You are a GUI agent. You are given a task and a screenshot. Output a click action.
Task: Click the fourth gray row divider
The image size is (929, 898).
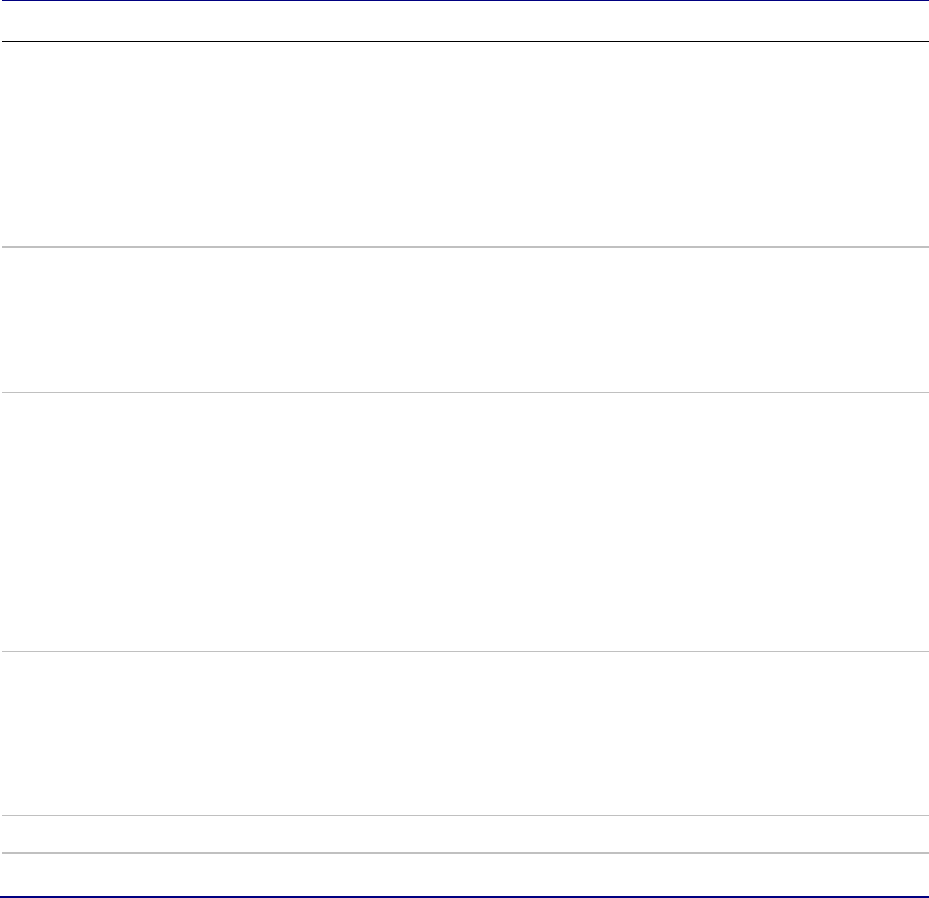pos(464,815)
